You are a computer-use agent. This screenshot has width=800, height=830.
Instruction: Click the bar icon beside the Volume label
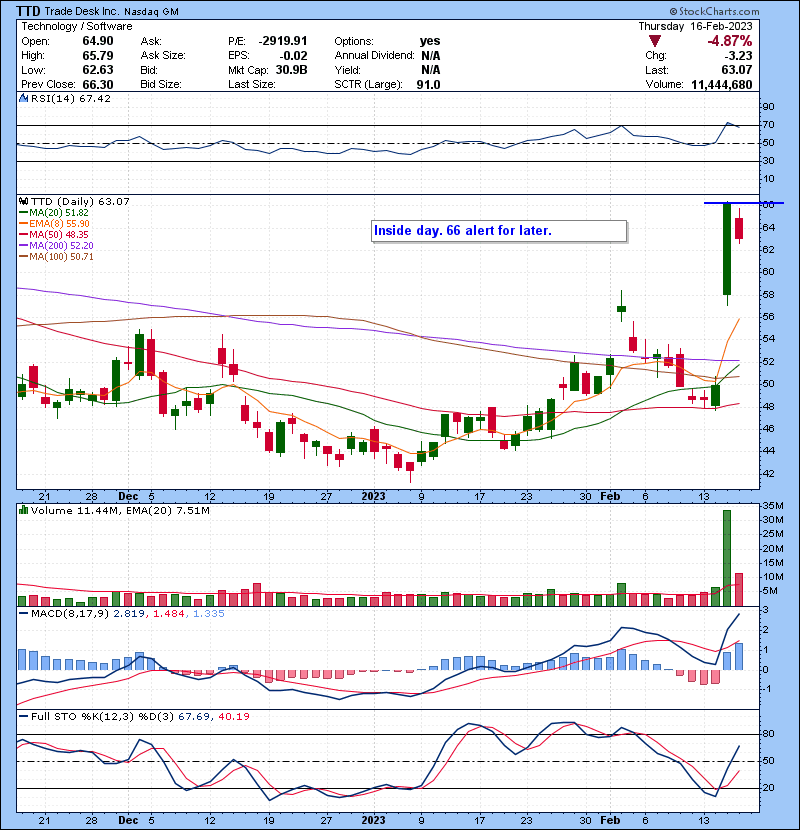(x=23, y=510)
